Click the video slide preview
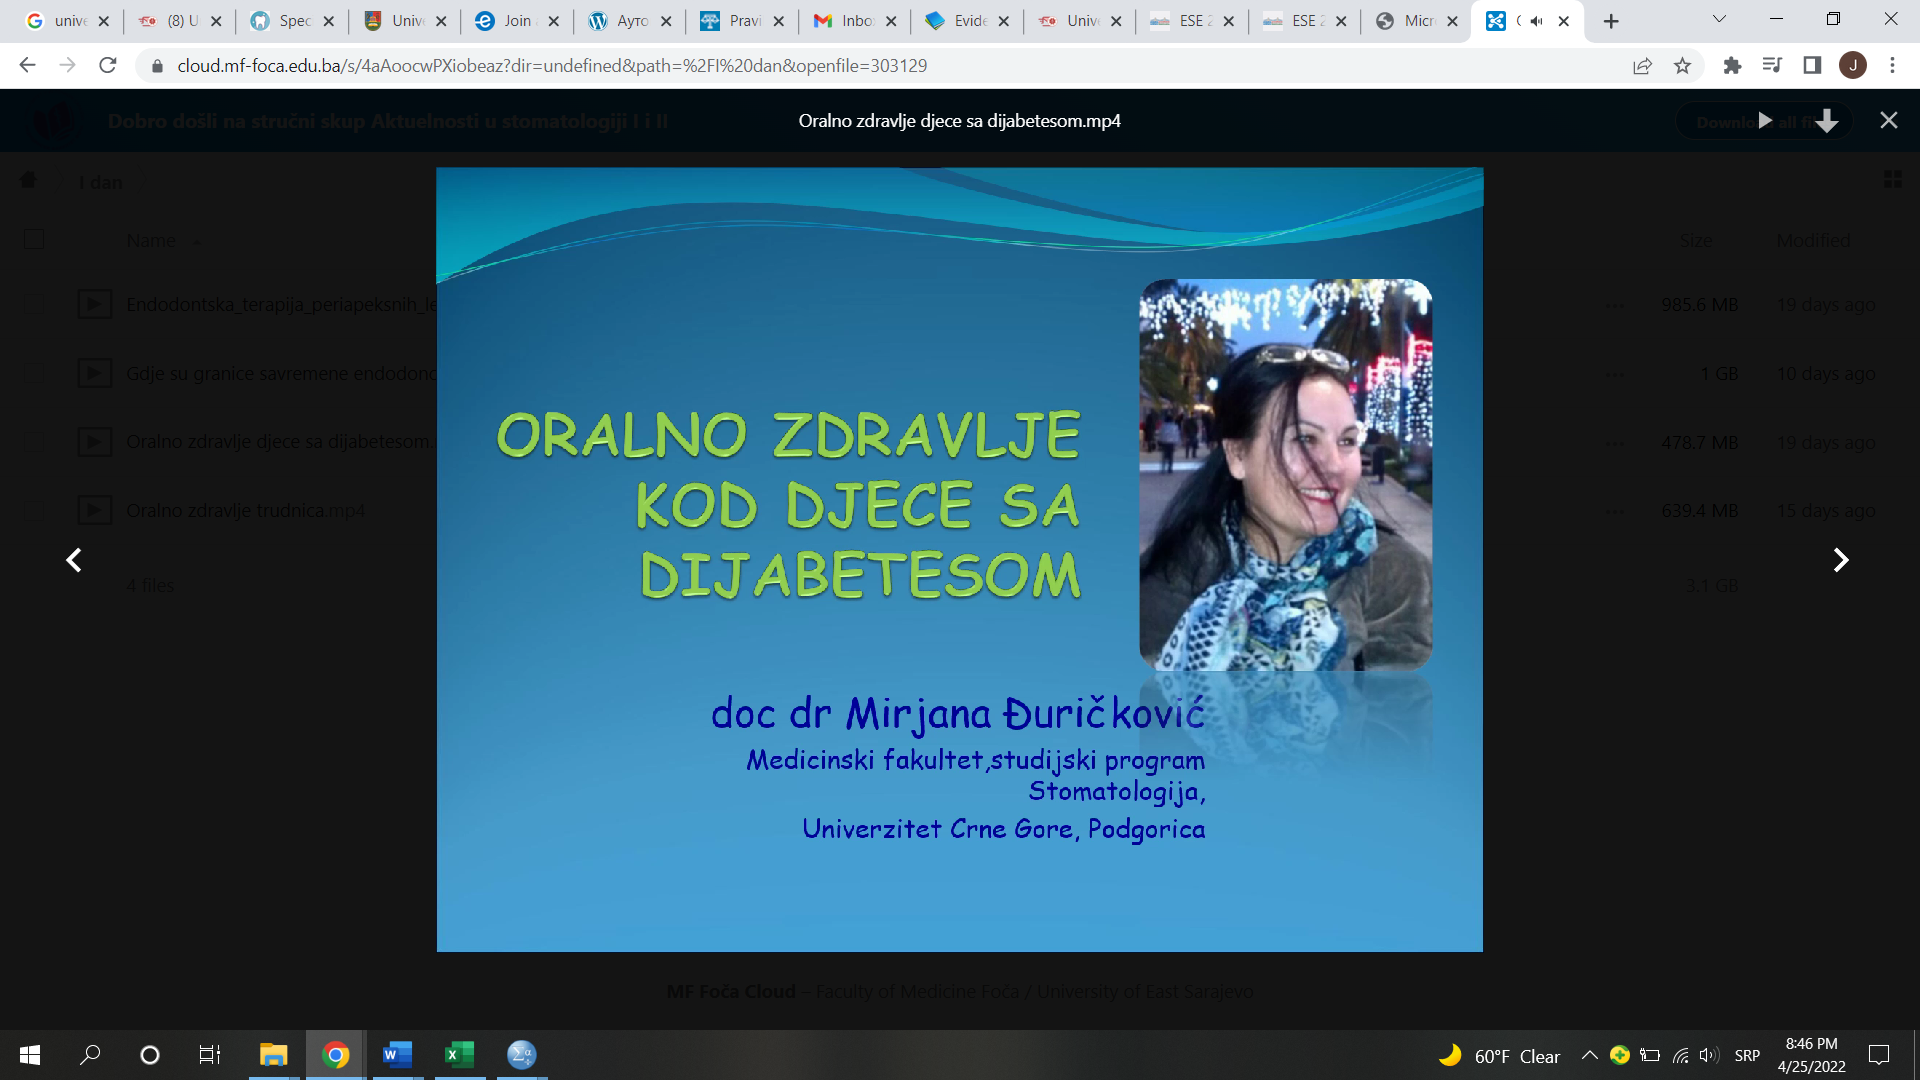The height and width of the screenshot is (1080, 1920). pos(960,559)
